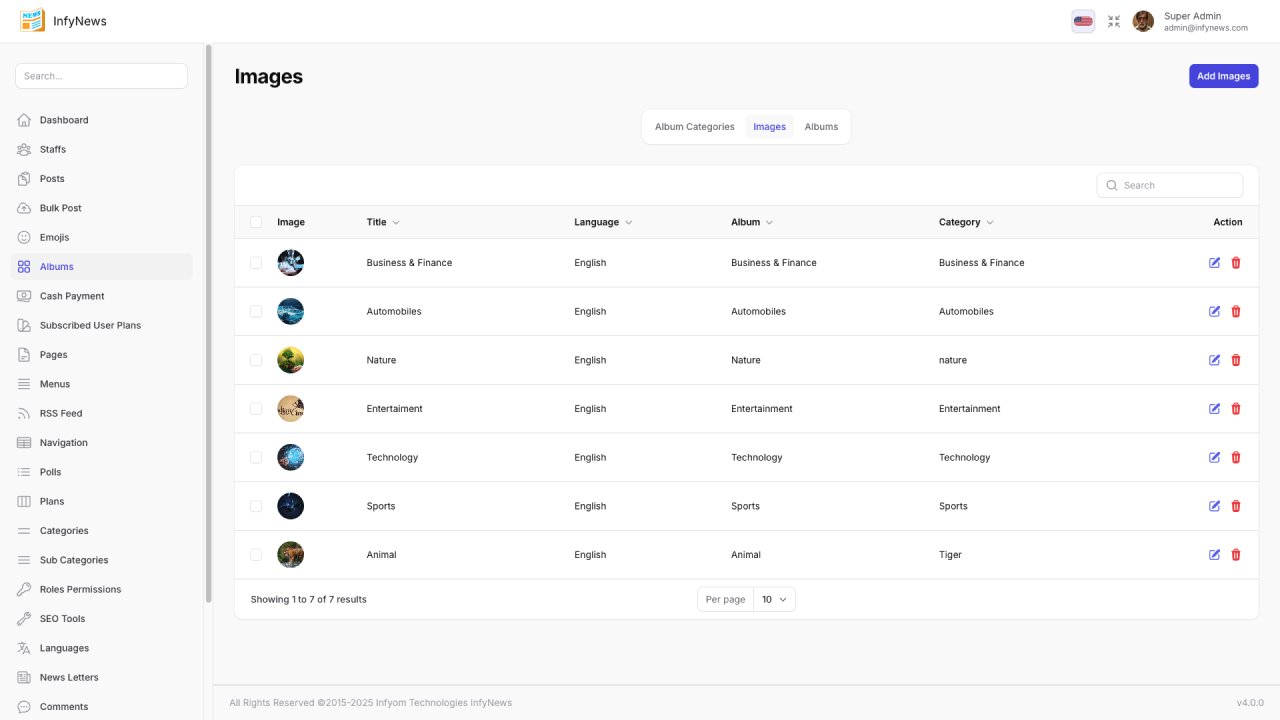
Task: Click the RSS Feed sidebar icon
Action: coord(24,413)
